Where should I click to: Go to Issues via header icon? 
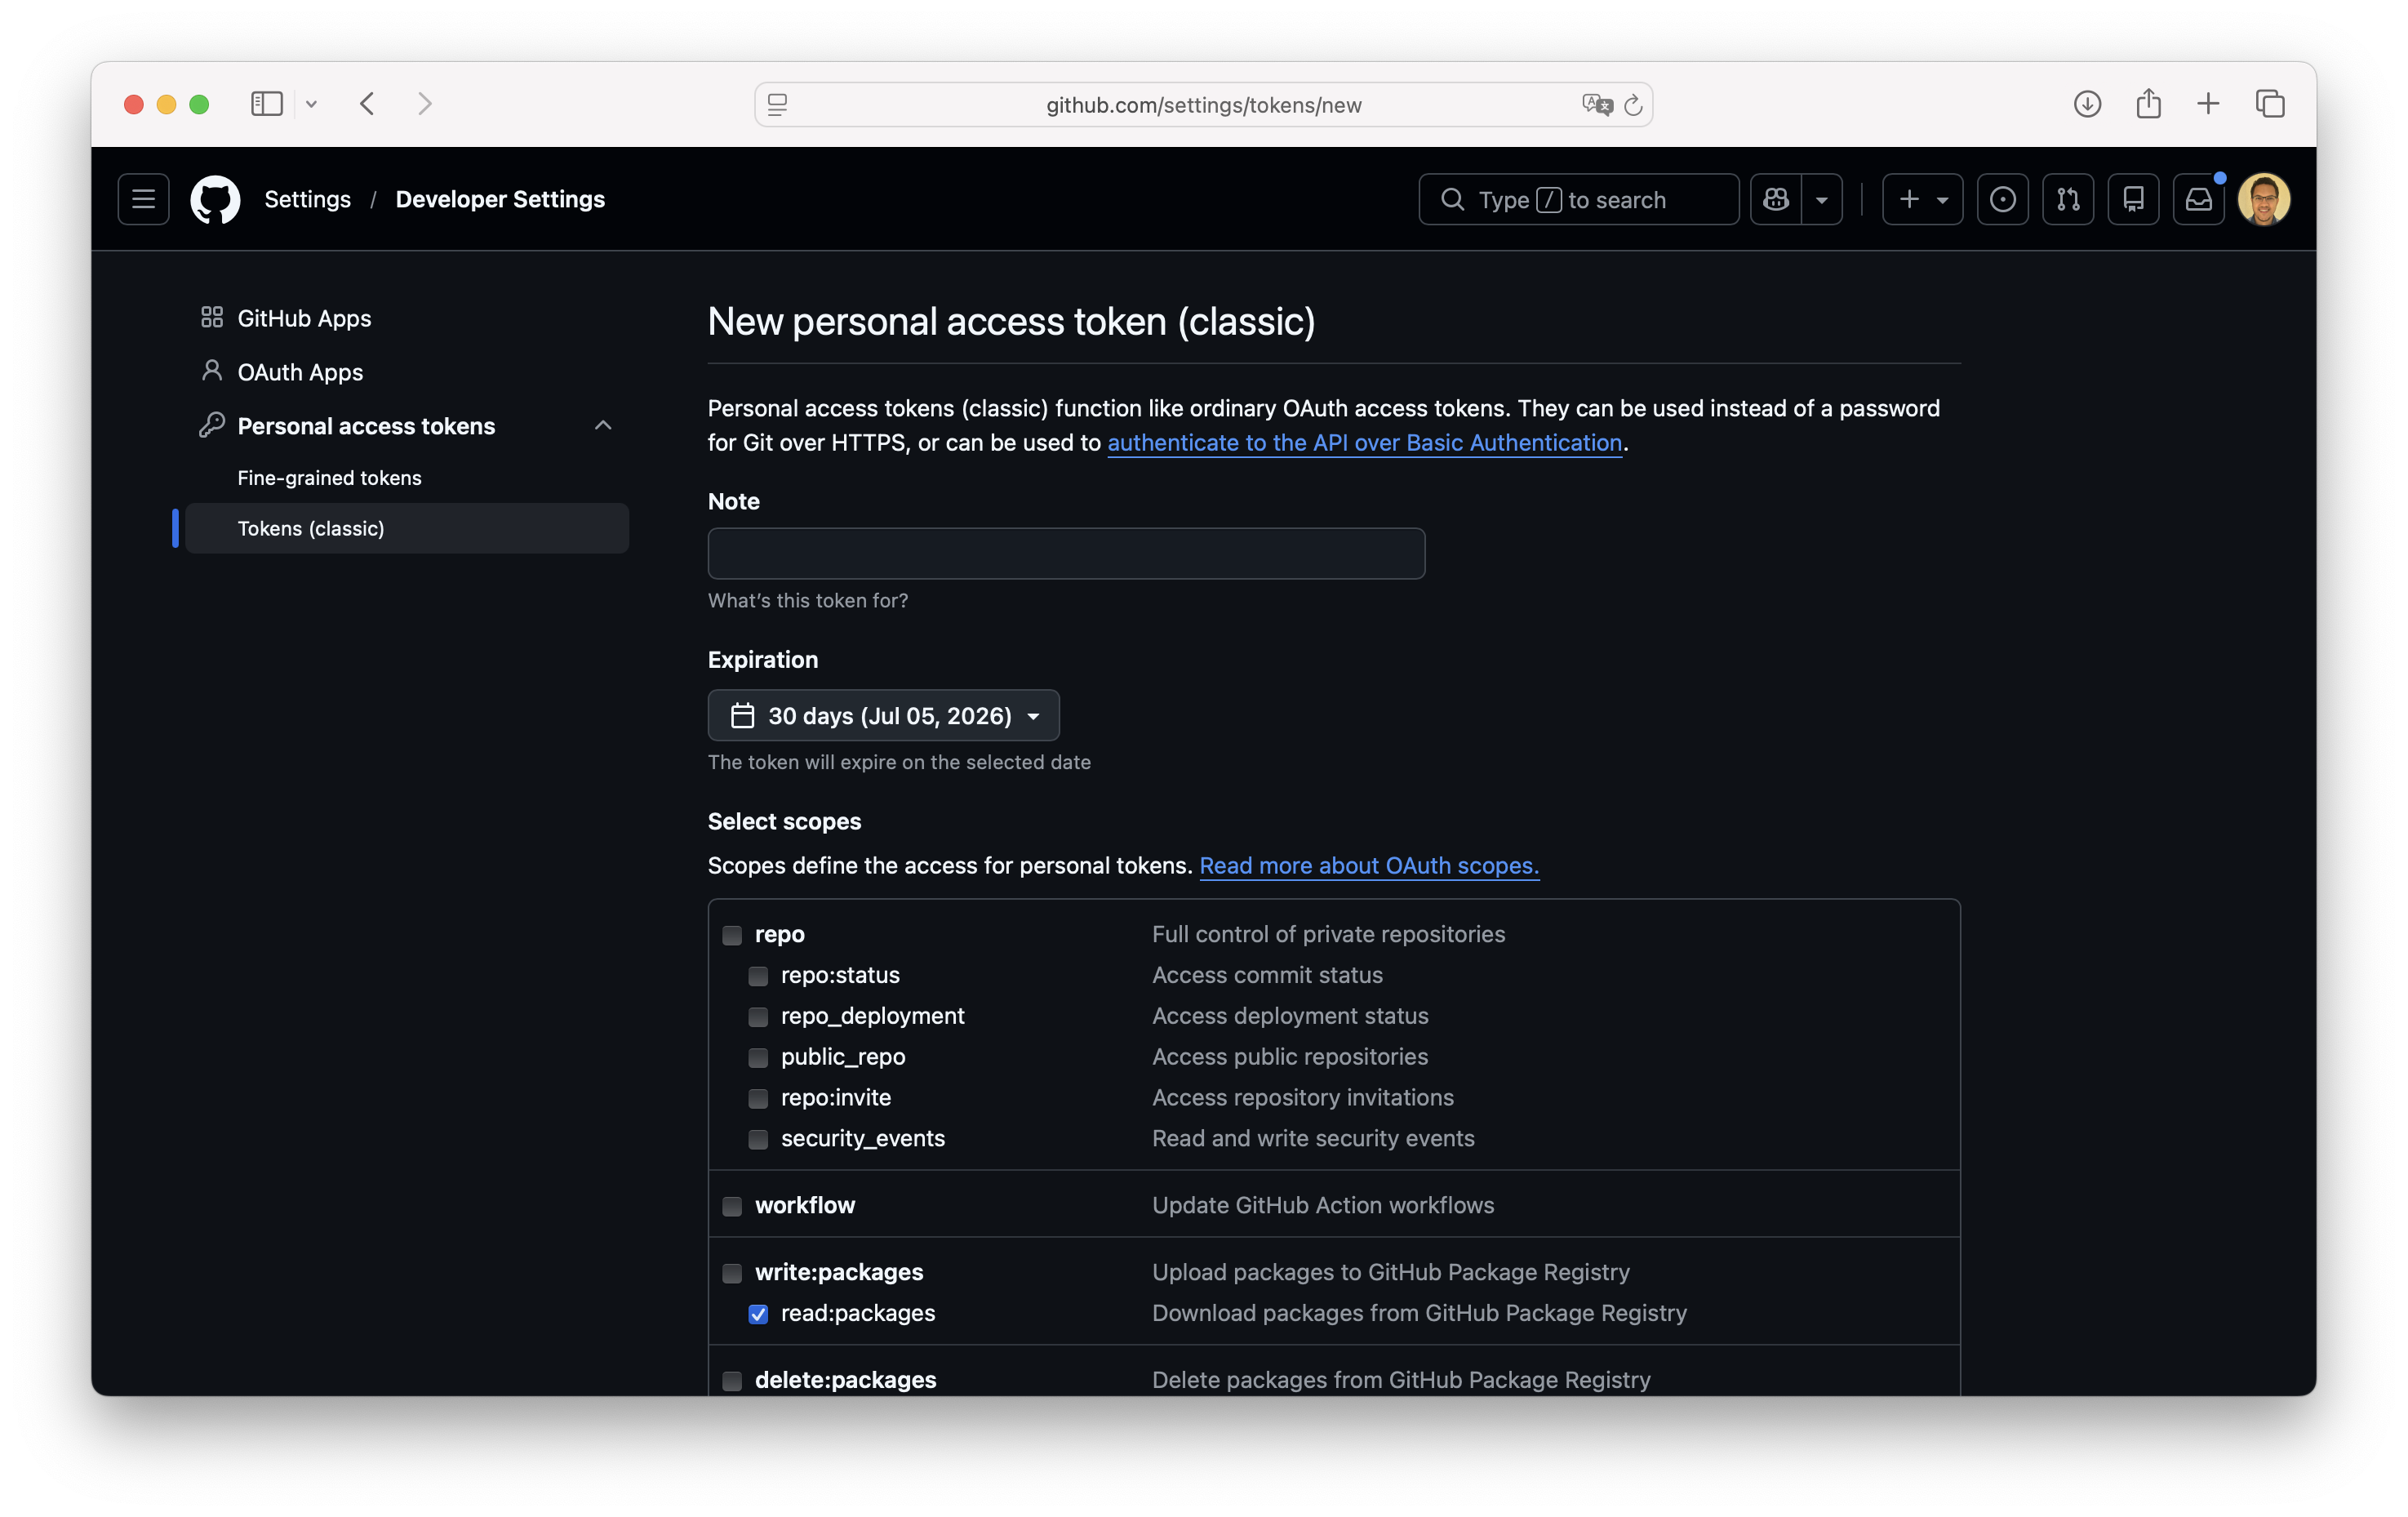point(2002,199)
